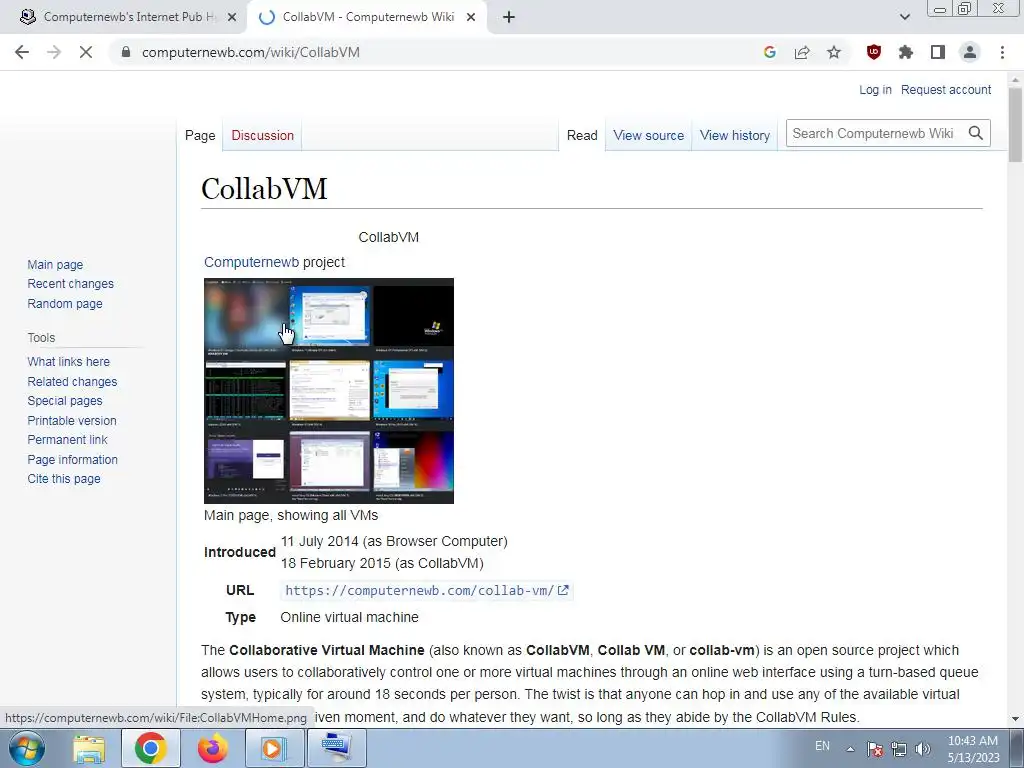Open the Windows Start menu

(x=27, y=748)
